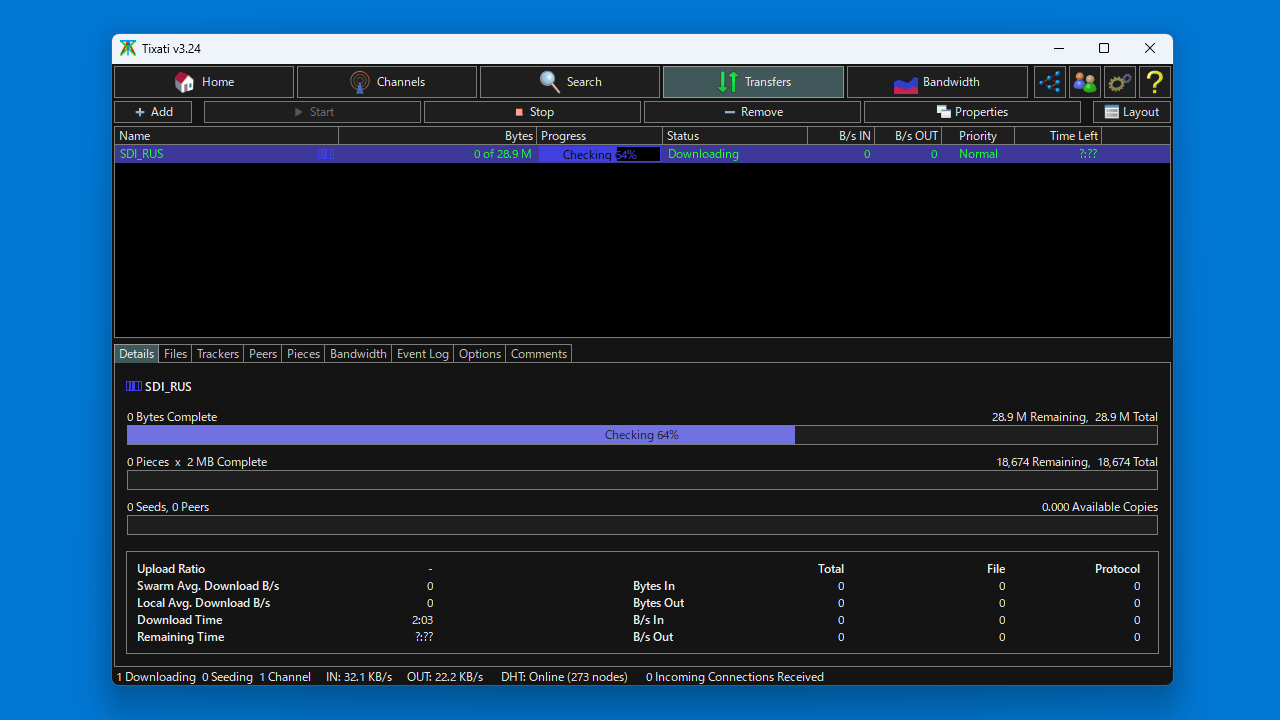
Task: Open the yellow question mark help
Action: (x=1155, y=82)
